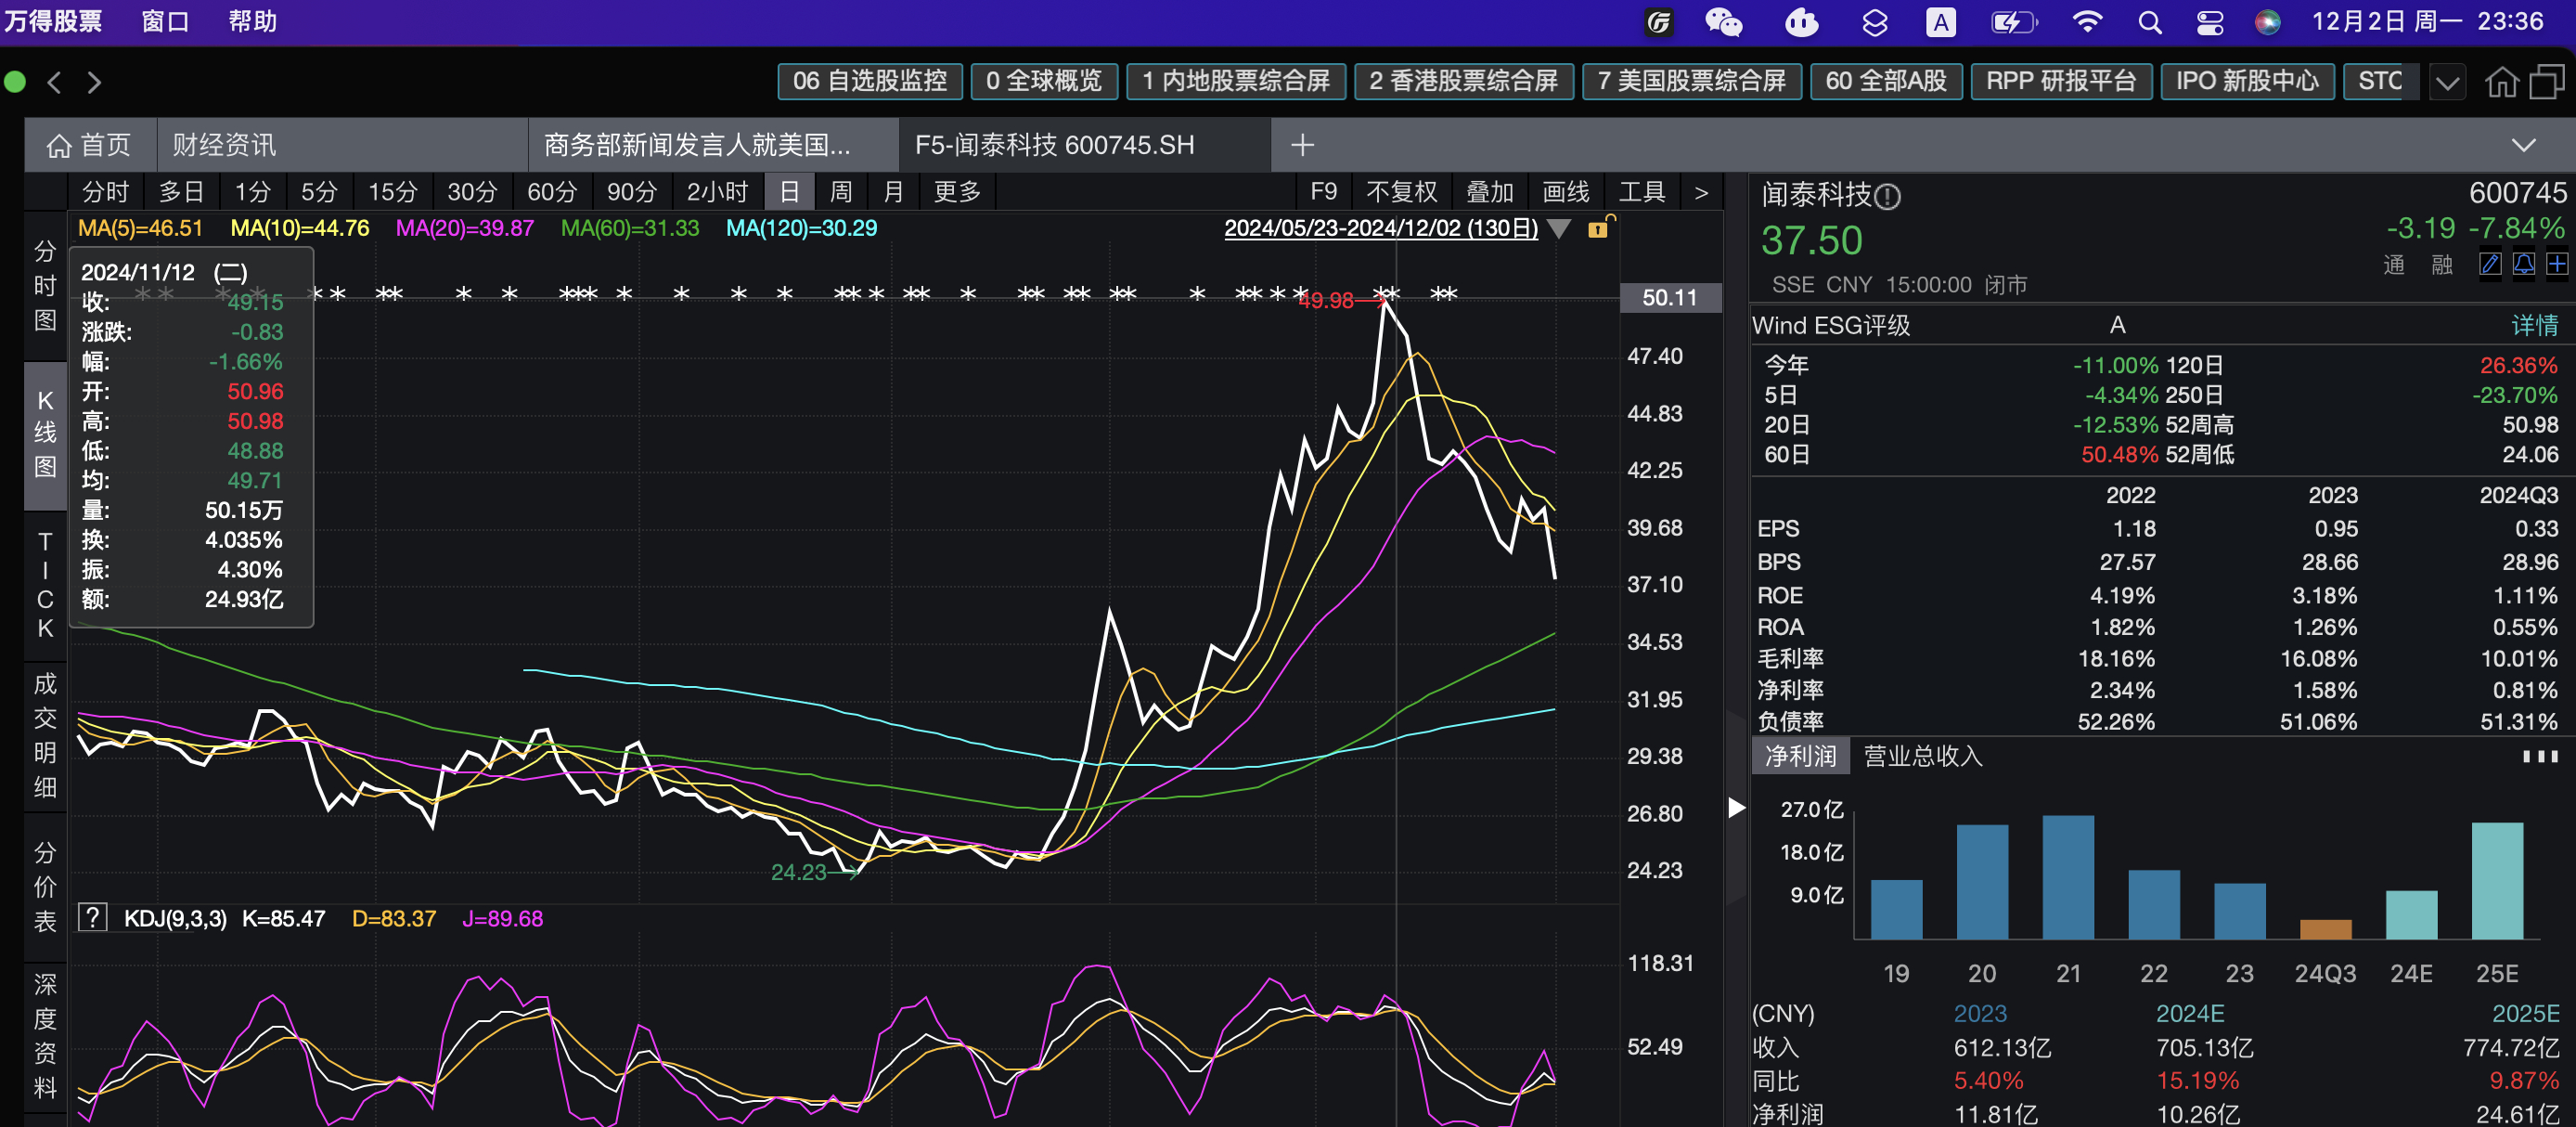Open the 画线 drawing menu

[x=1566, y=192]
